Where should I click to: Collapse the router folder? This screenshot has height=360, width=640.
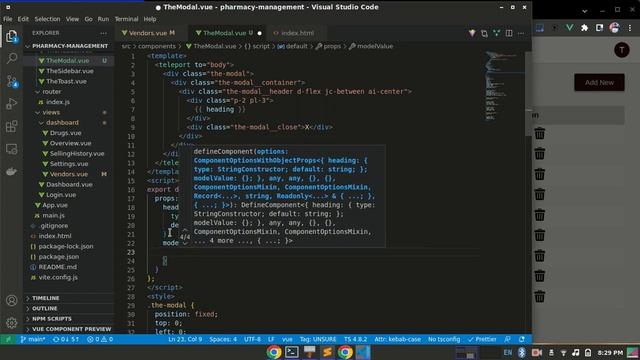(51, 92)
